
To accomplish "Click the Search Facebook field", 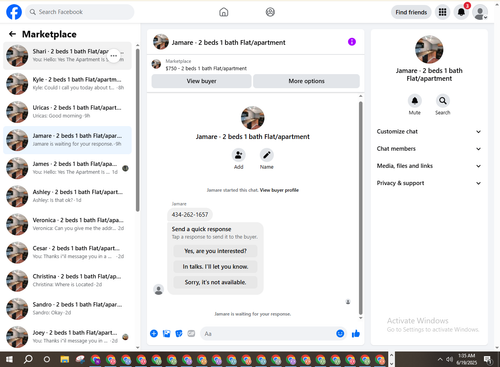I will (x=80, y=12).
